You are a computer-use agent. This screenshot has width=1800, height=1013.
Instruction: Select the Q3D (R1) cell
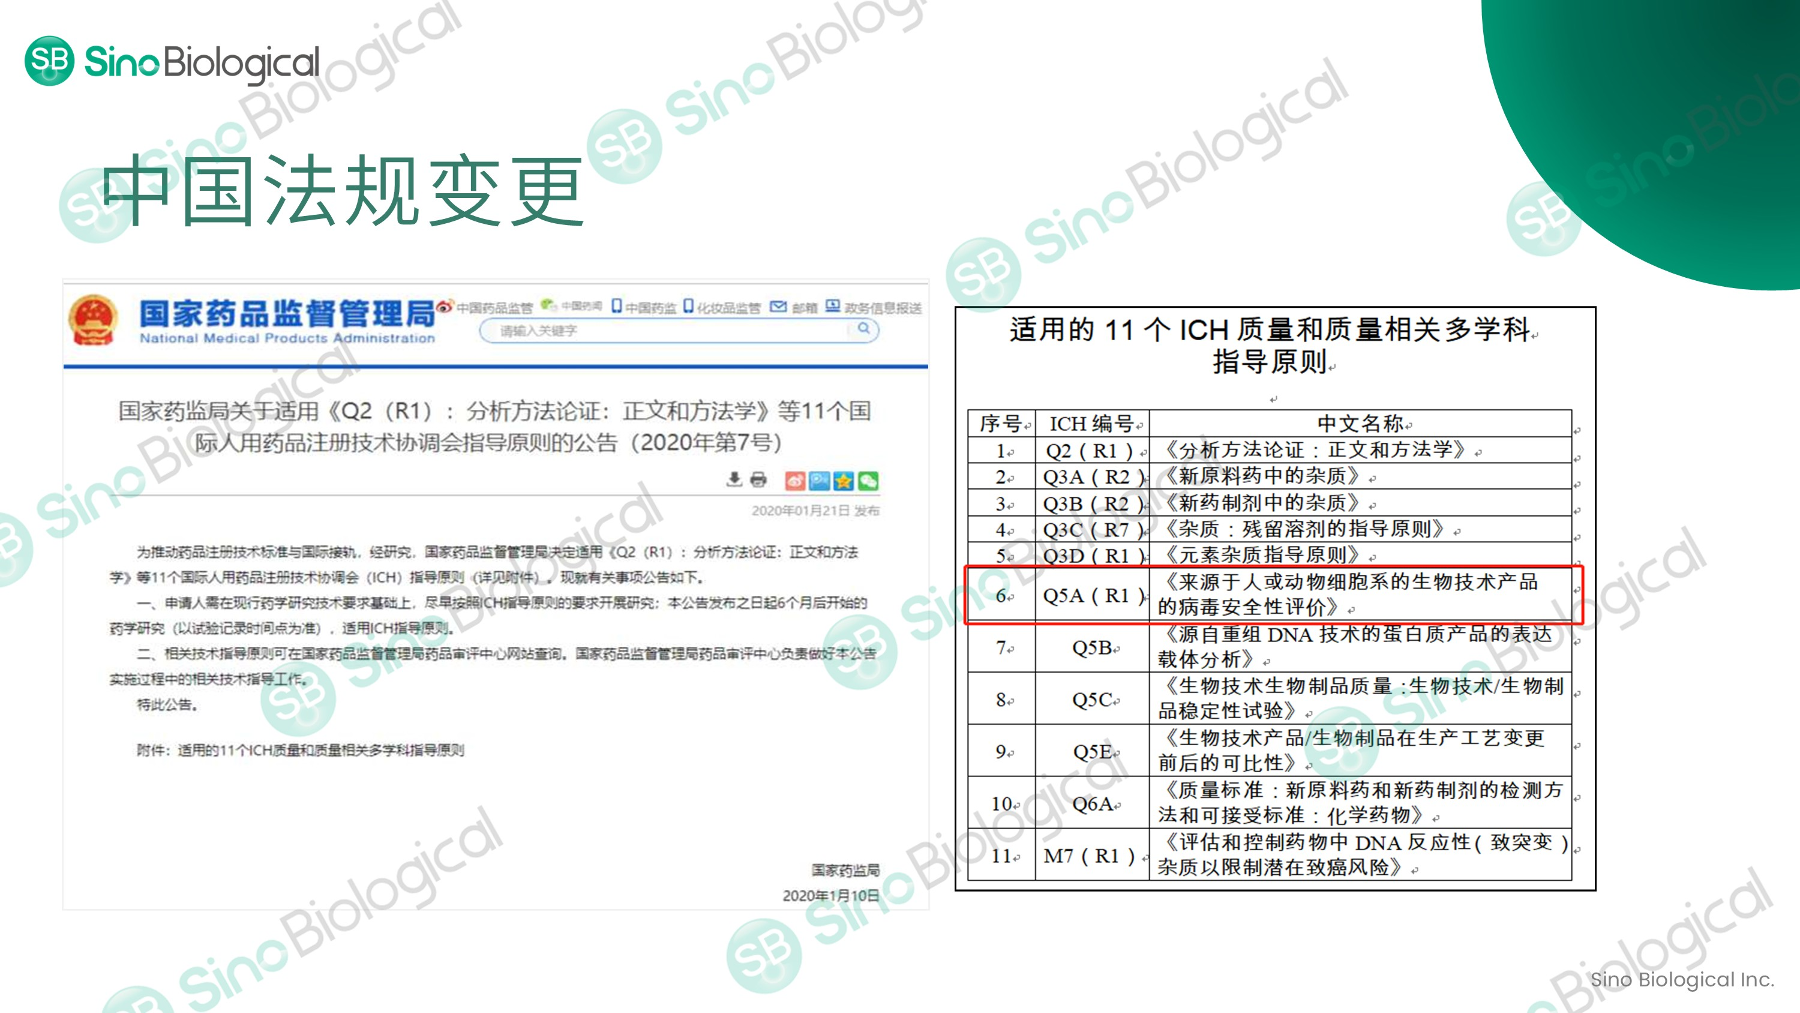coord(1092,555)
